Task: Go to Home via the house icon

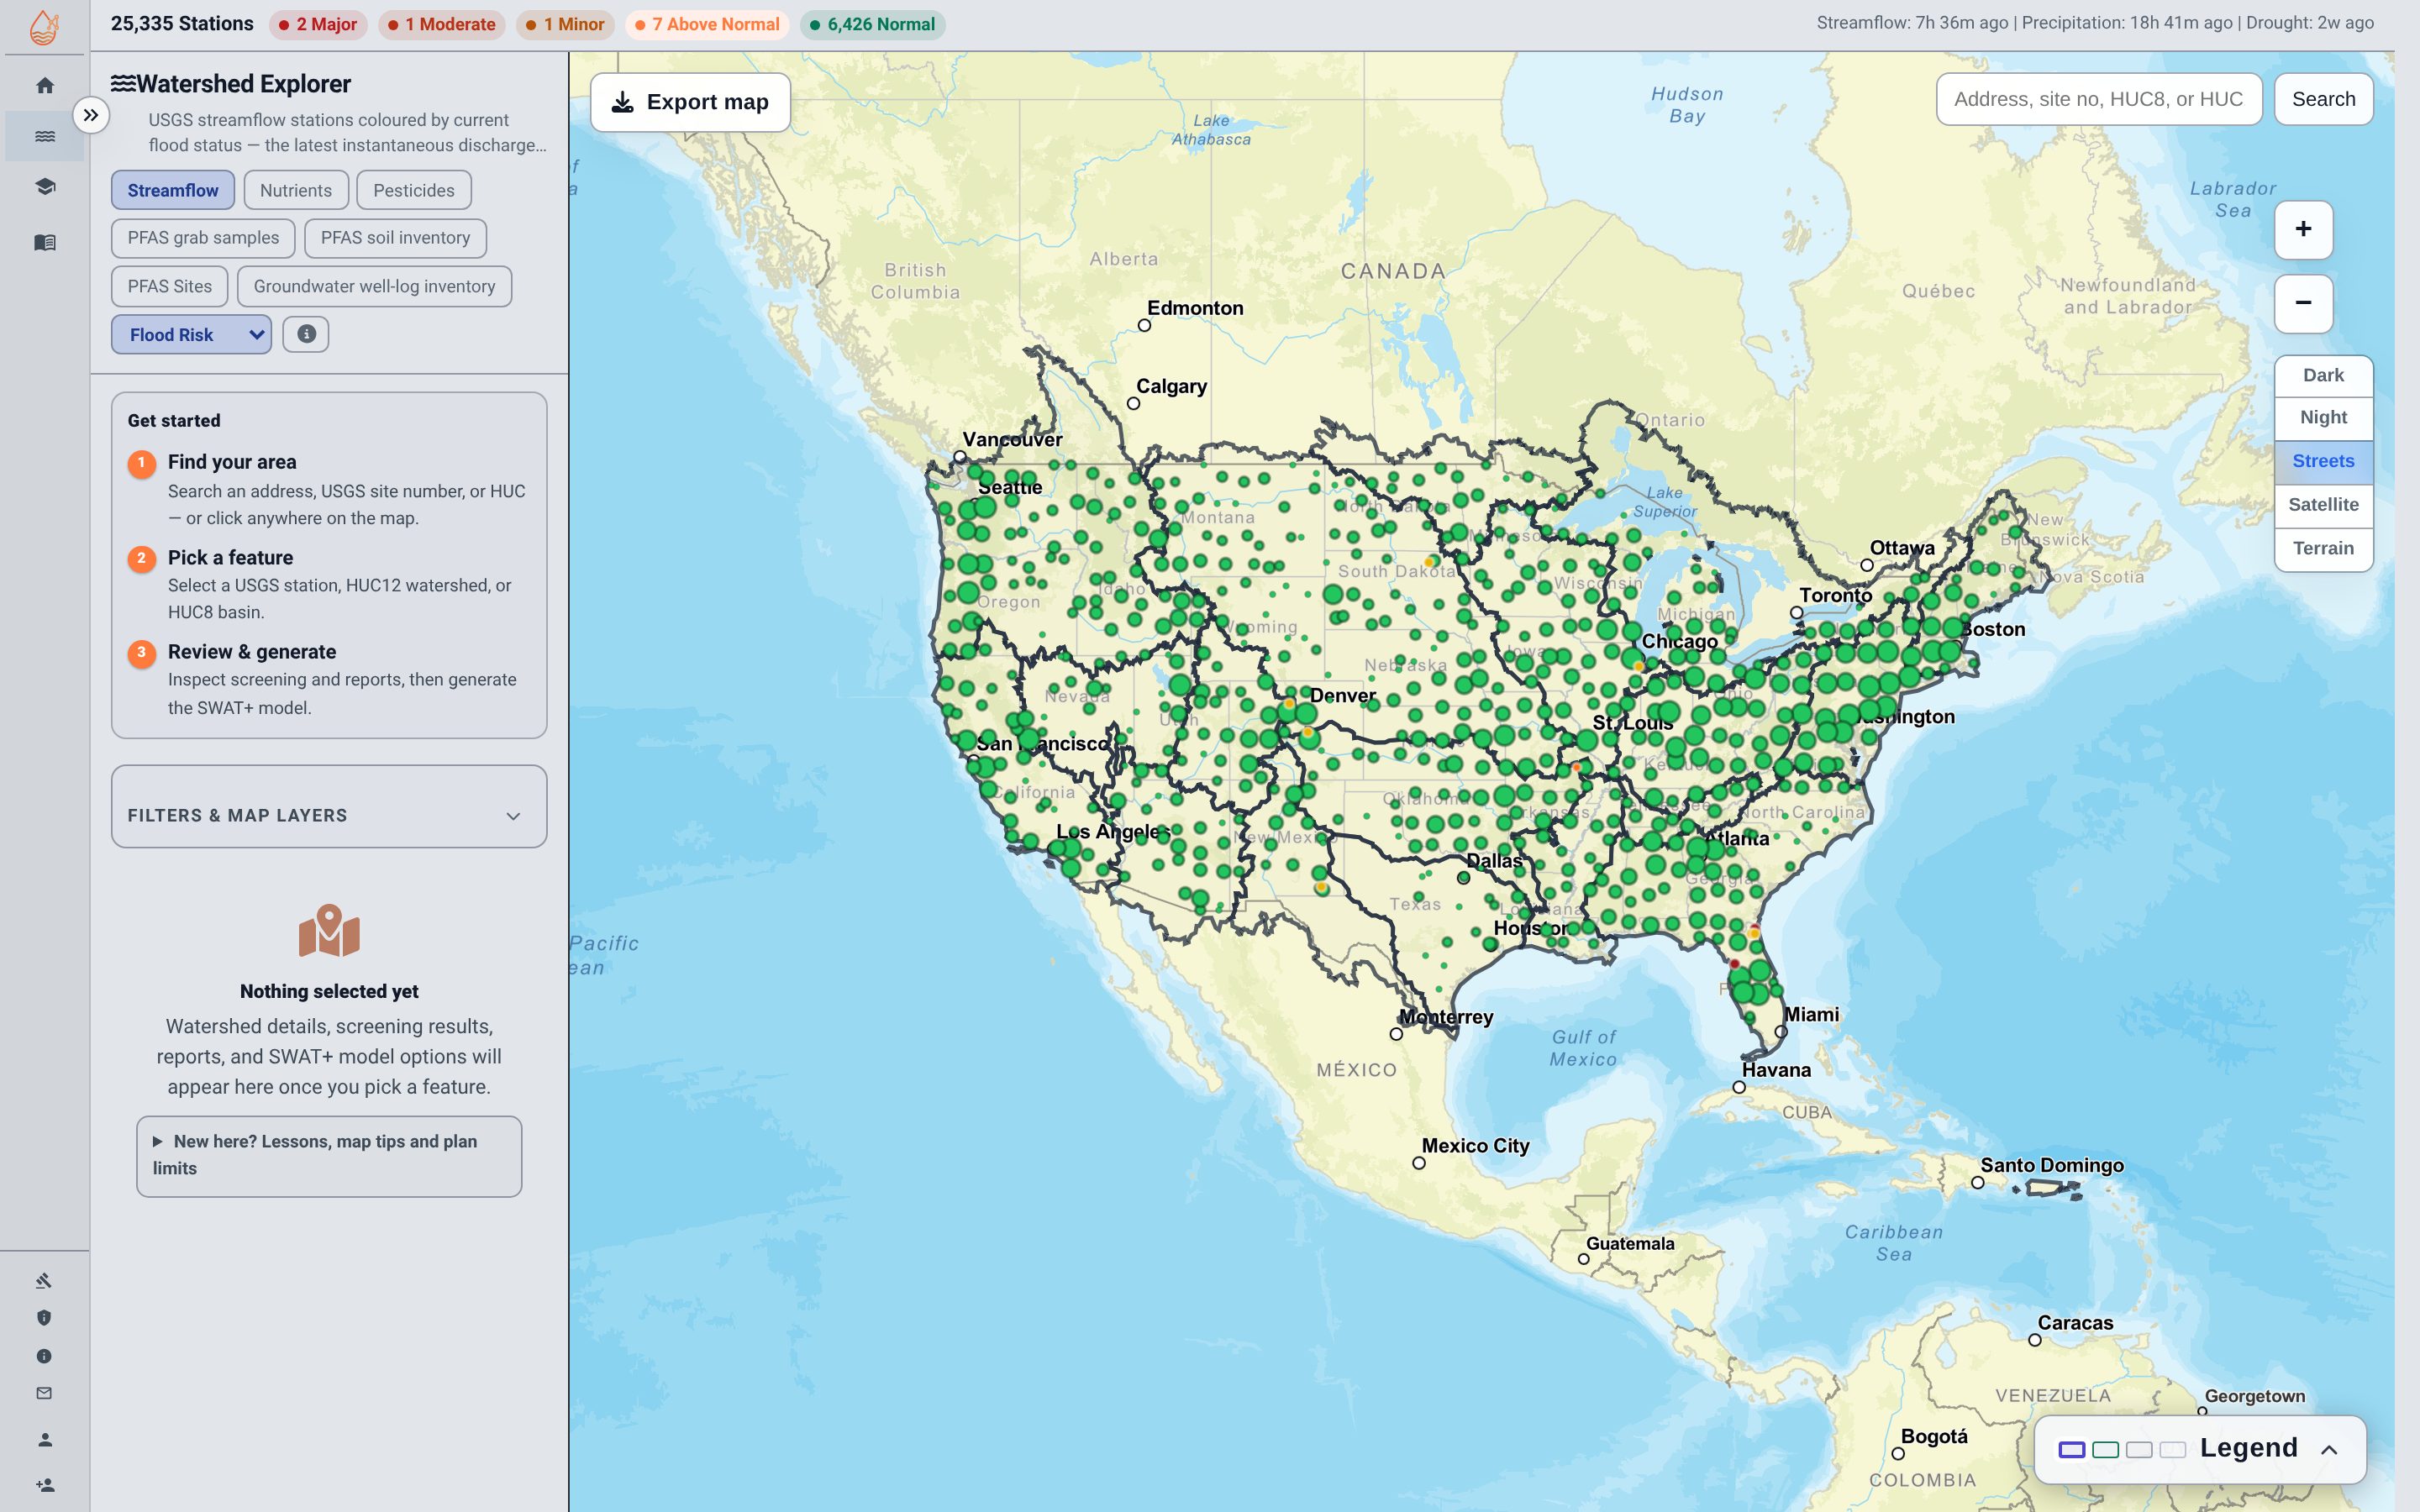Action: pos(45,86)
